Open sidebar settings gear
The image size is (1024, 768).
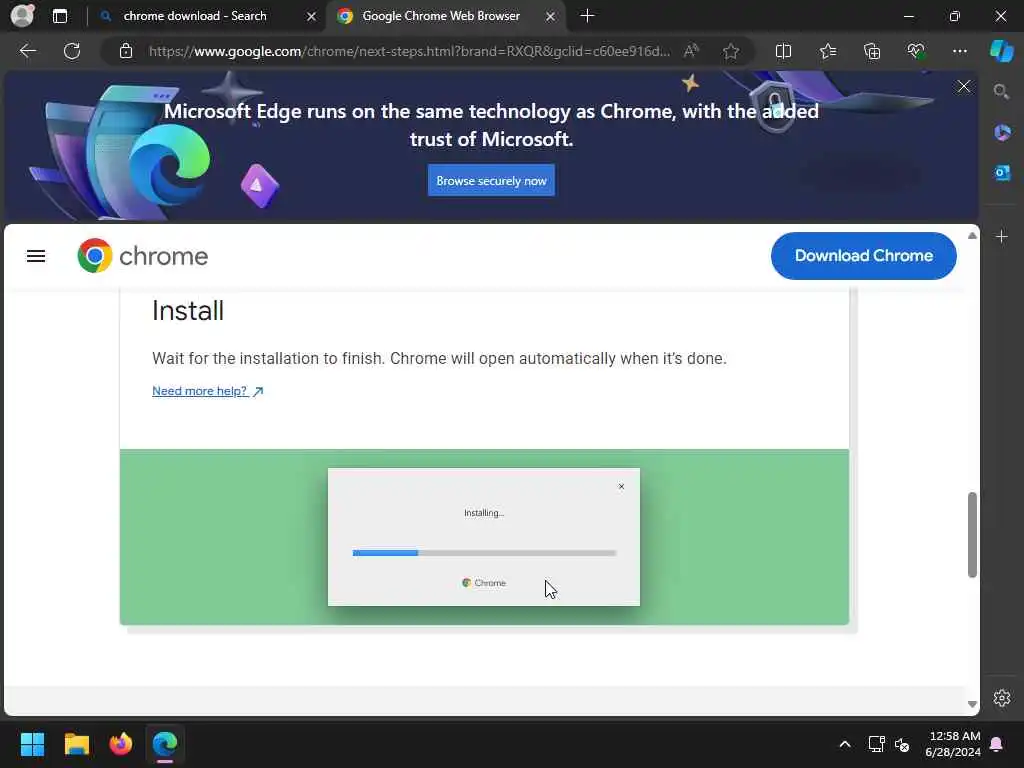point(1002,698)
